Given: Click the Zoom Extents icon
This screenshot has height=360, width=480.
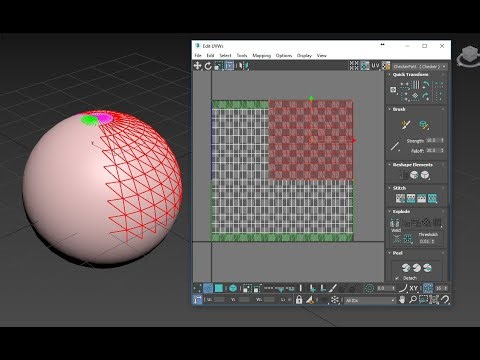Looking at the screenshot, I should point(434,300).
